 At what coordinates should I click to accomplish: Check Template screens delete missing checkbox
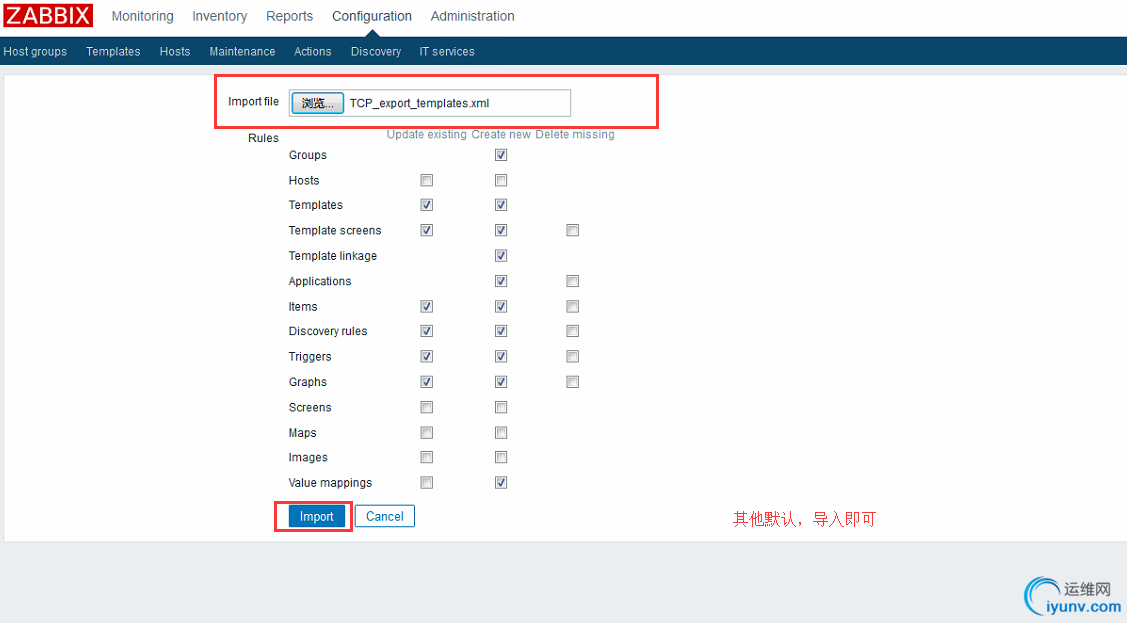(x=572, y=231)
